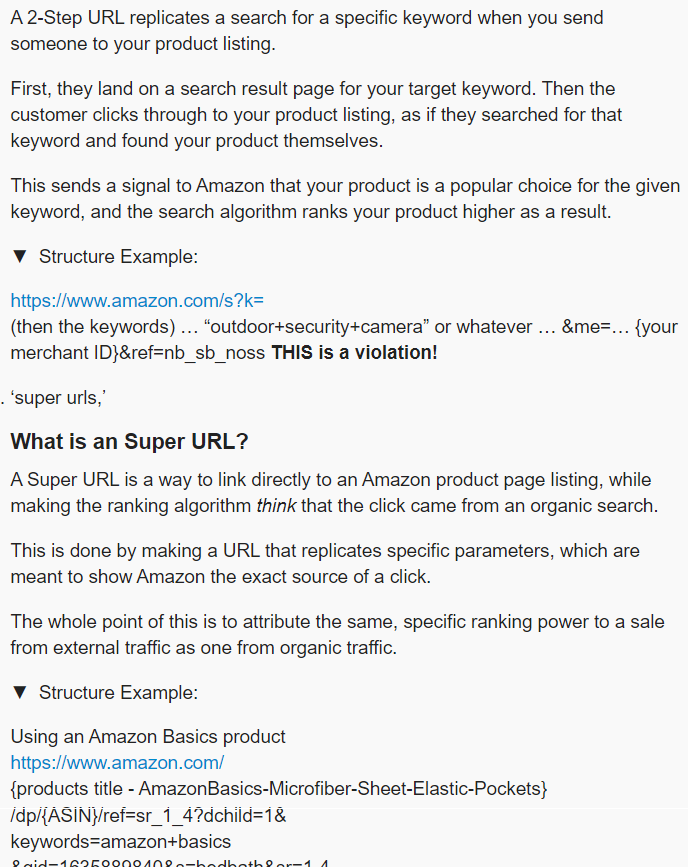Open the amazon.com/s?k= link
Image resolution: width=688 pixels, height=867 pixels.
137,300
